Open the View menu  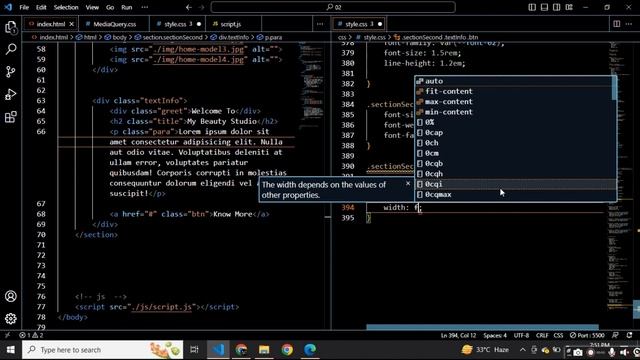tap(92, 7)
